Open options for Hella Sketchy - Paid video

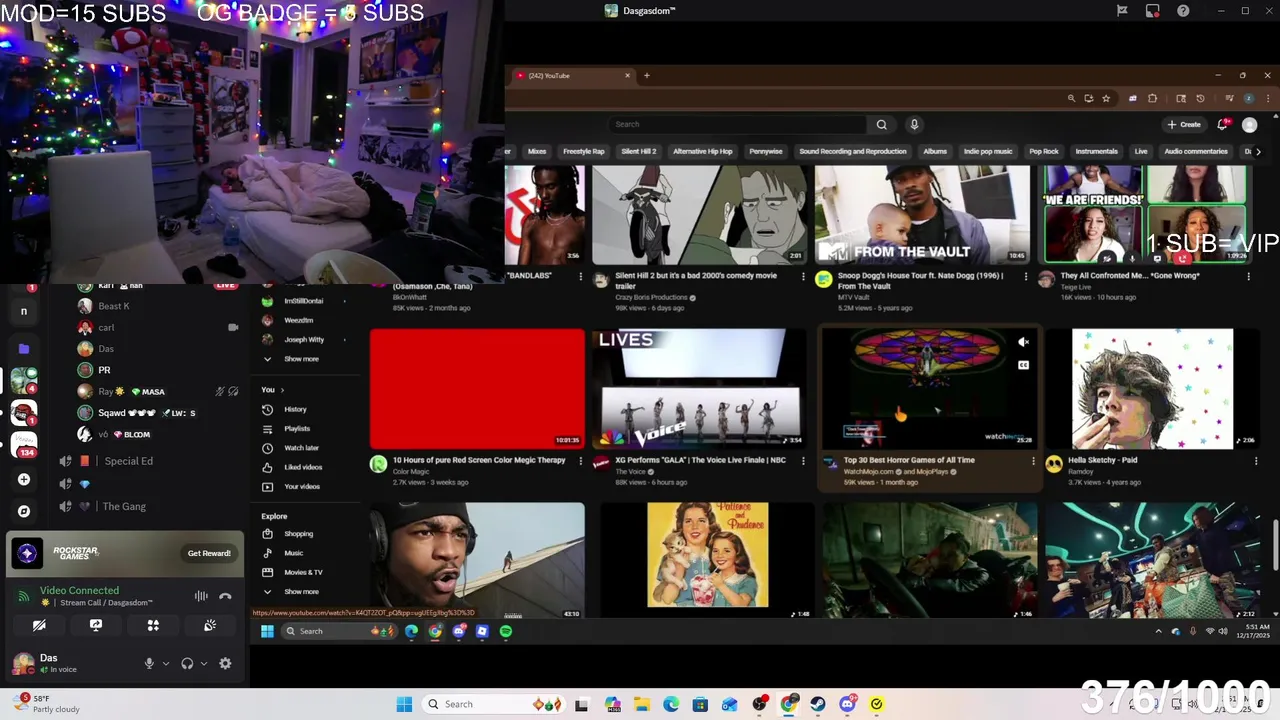(1256, 461)
